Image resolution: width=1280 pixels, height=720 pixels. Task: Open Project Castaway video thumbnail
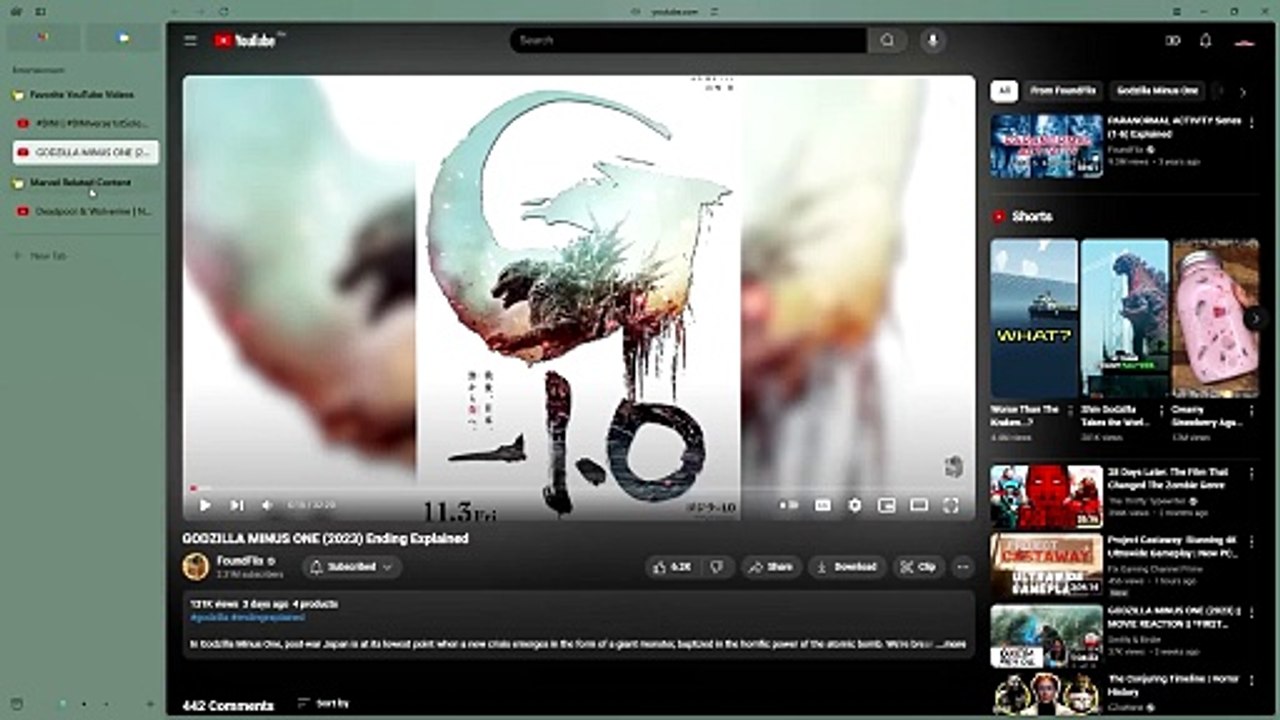[1046, 565]
